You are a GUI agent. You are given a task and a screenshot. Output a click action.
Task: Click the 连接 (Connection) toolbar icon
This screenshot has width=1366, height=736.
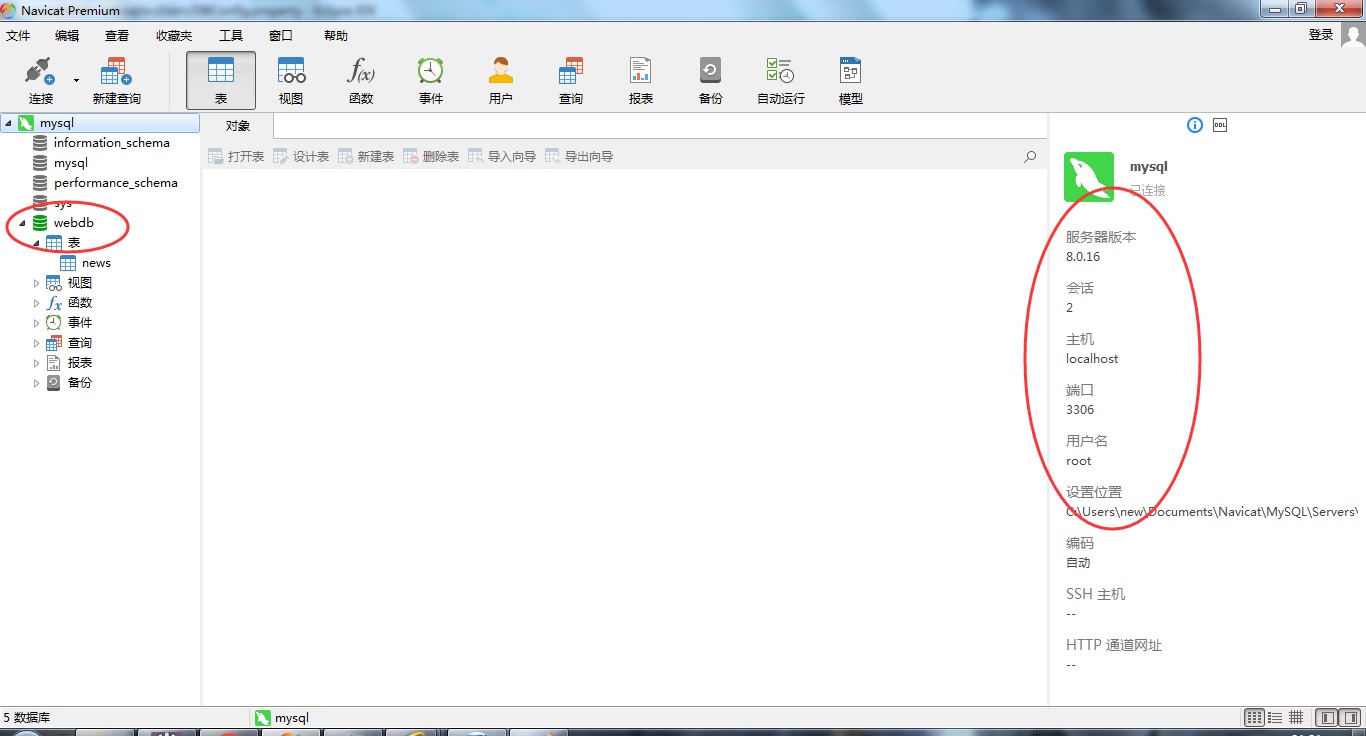pos(41,81)
